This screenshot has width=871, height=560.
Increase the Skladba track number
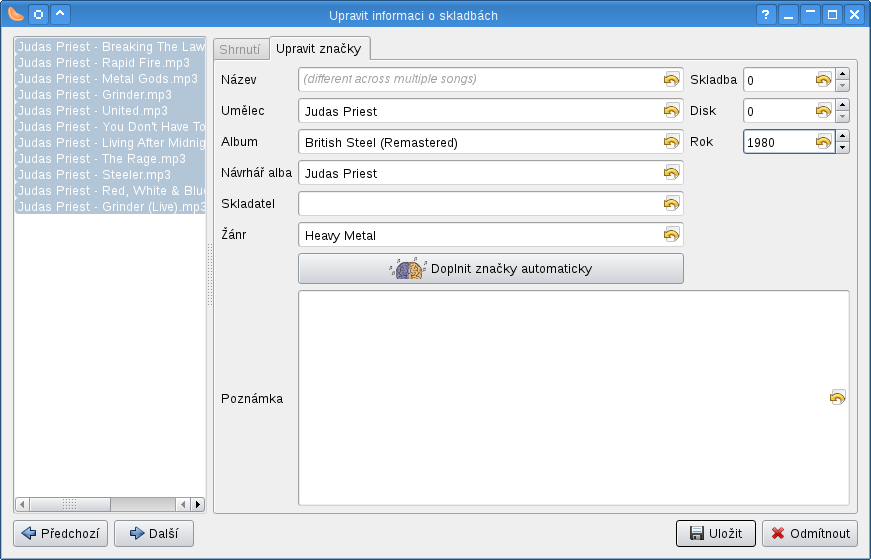(x=843, y=74)
